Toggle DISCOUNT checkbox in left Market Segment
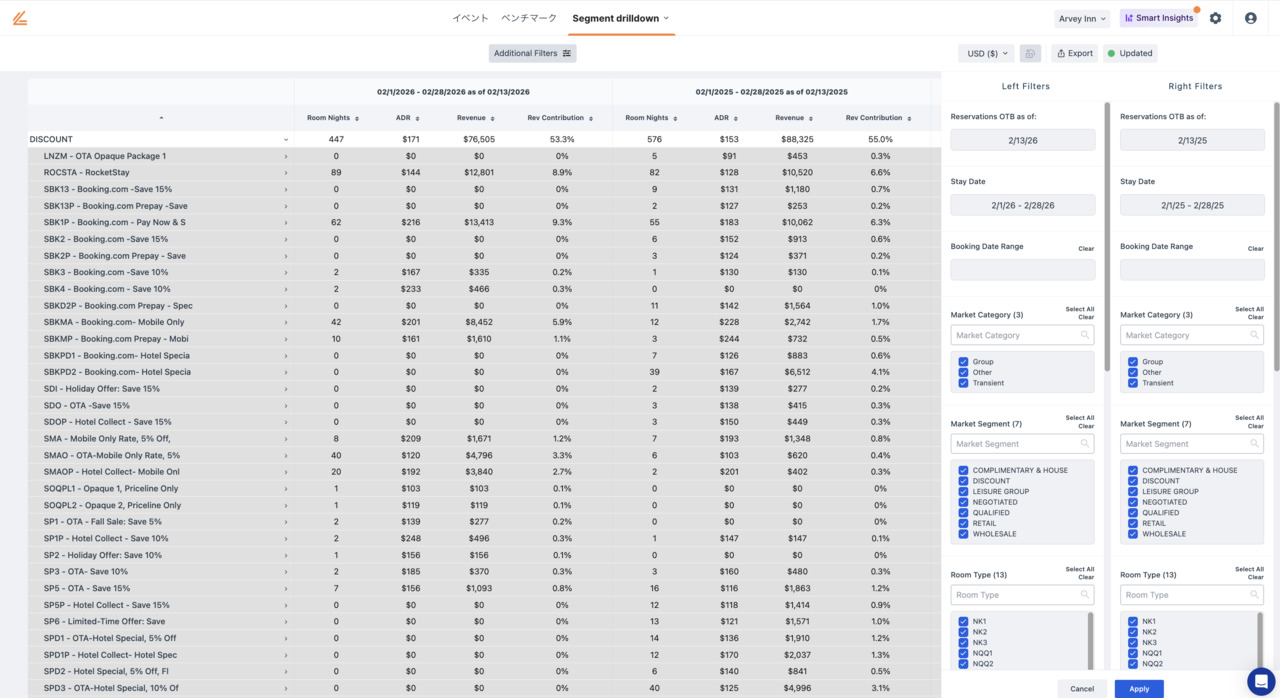Screen dimensions: 1280x698 [963, 481]
